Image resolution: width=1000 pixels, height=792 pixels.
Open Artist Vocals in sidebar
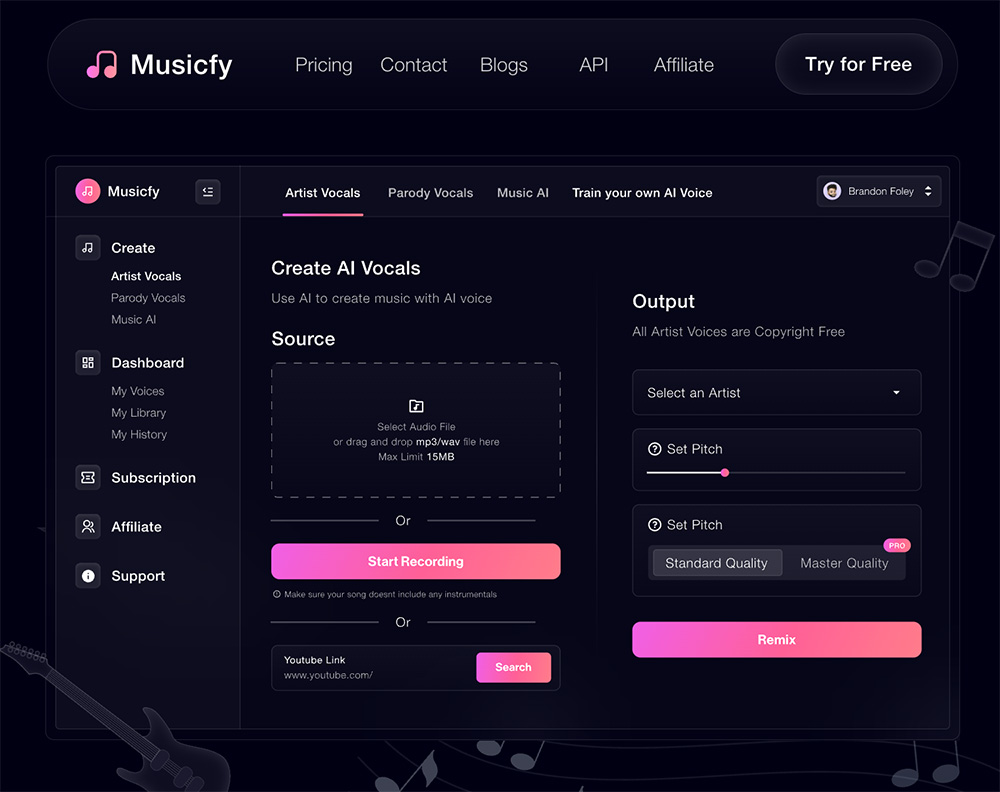[146, 276]
